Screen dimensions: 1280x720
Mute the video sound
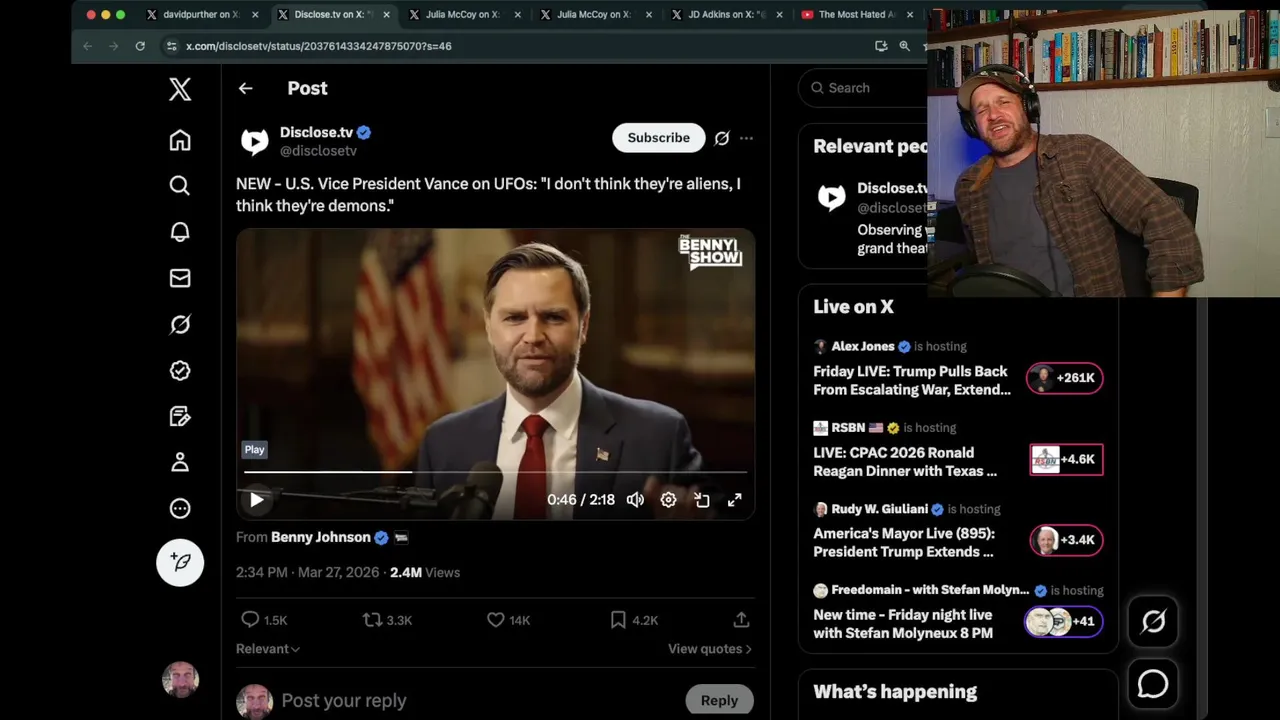pos(635,500)
